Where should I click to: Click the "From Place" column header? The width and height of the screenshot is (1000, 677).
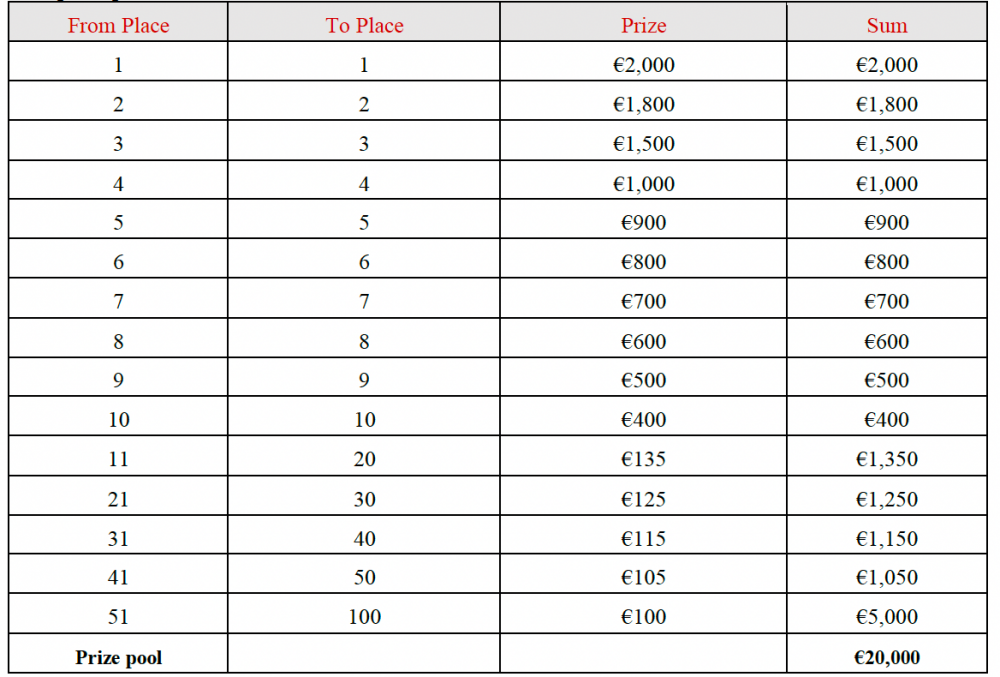point(118,26)
